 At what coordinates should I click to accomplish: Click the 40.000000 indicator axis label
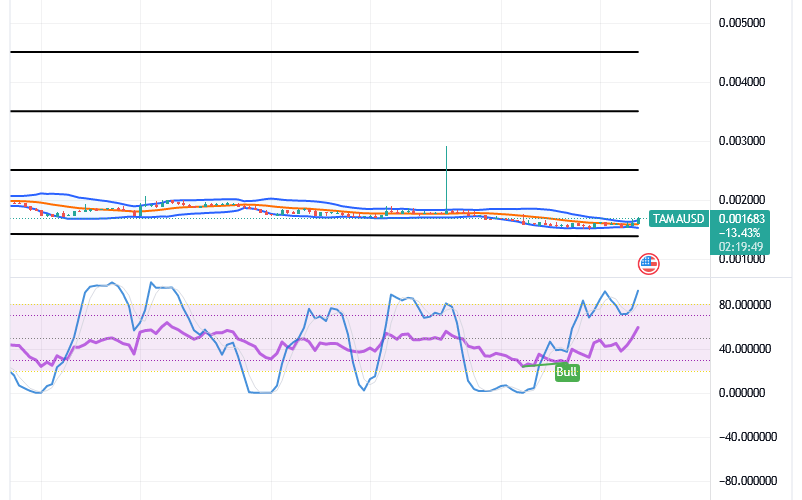tap(745, 349)
